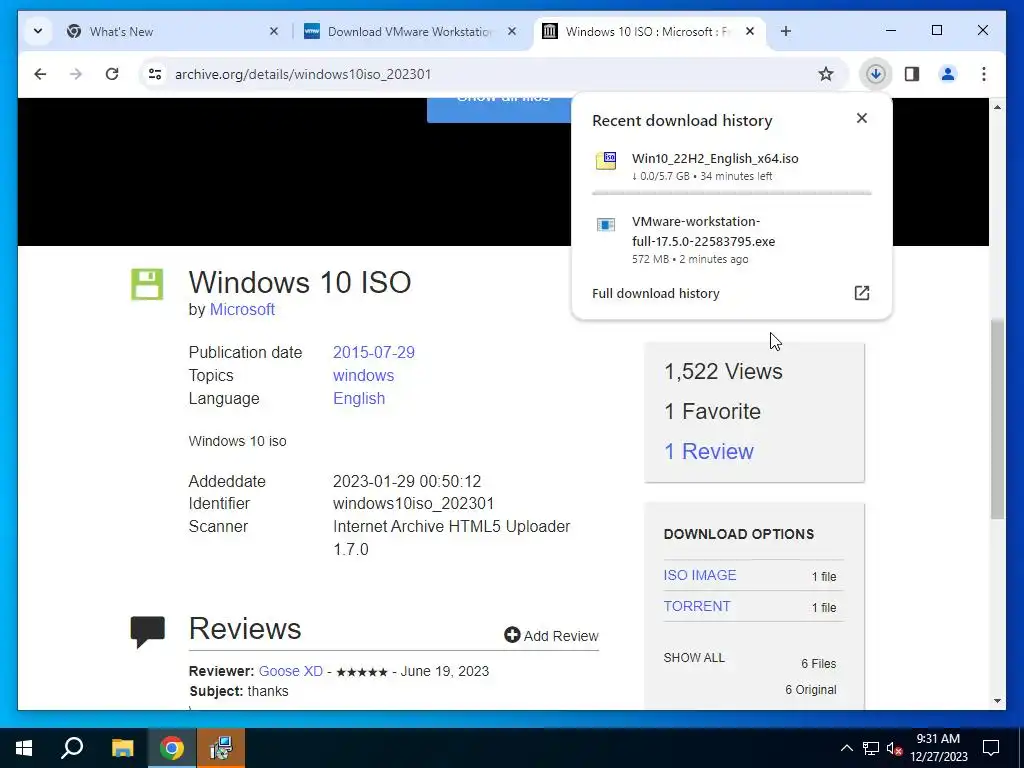Click the Show all files button
Screen dimensions: 1024x768
[502, 108]
